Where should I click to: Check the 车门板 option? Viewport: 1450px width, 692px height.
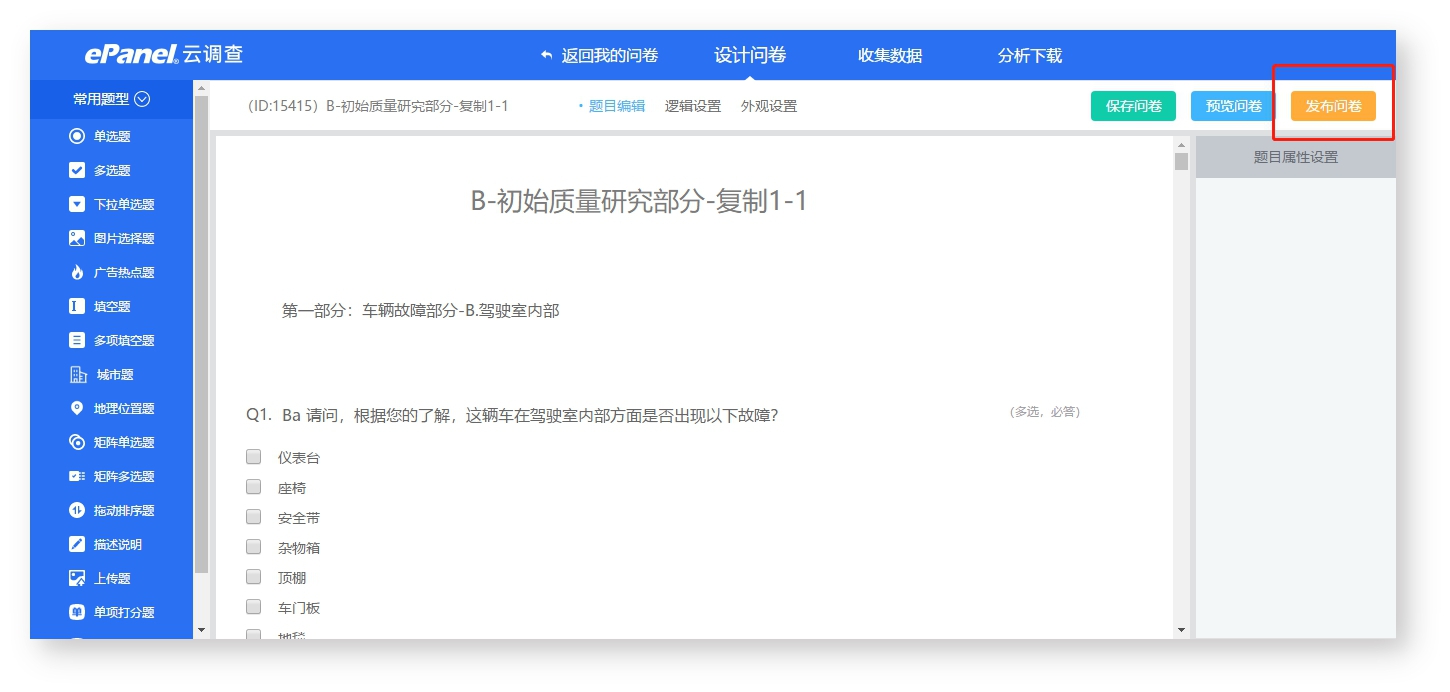(254, 607)
